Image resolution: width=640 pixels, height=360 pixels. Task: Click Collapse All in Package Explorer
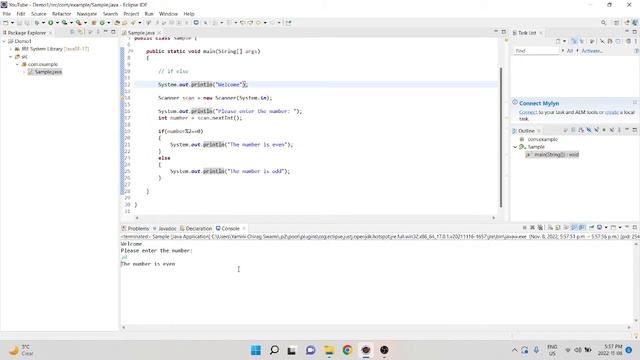[72, 32]
